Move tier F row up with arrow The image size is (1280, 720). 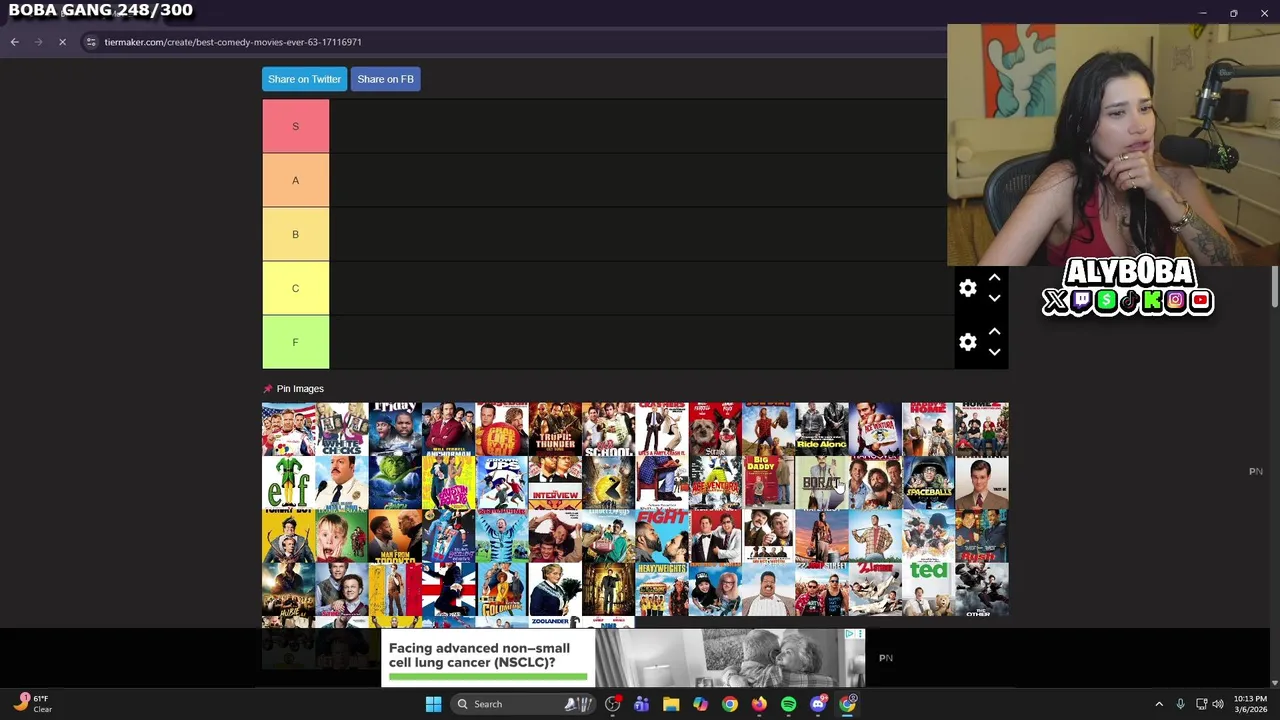(994, 332)
